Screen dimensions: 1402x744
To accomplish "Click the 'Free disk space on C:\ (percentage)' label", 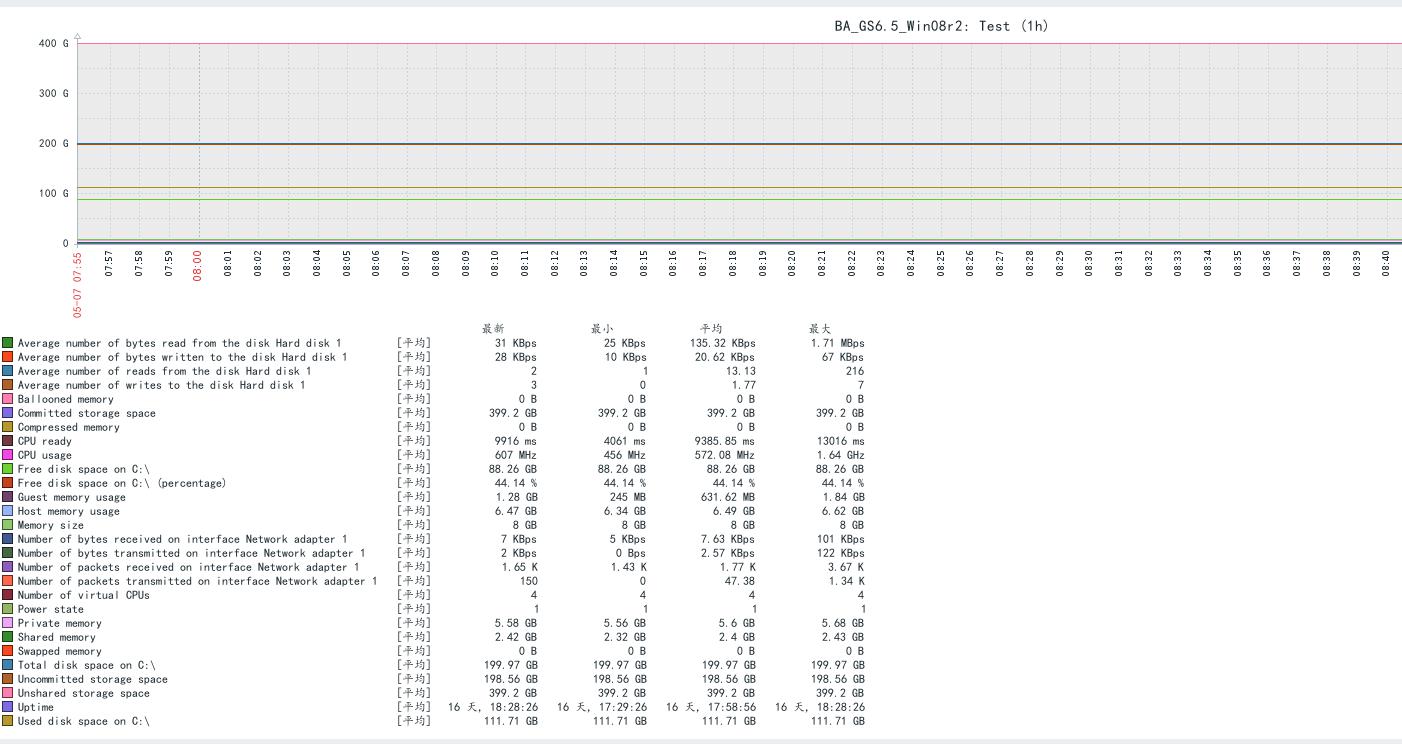I will pos(122,483).
